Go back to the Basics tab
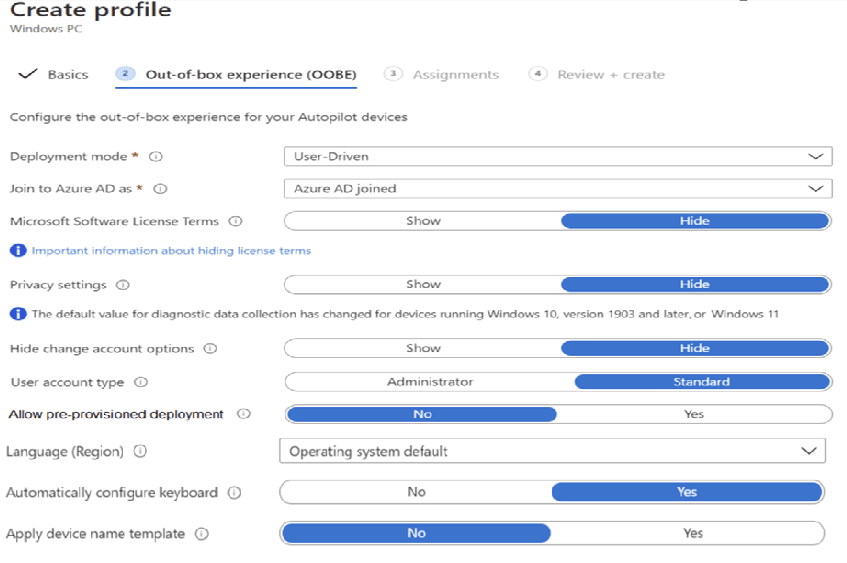The height and width of the screenshot is (563, 847). 67,75
